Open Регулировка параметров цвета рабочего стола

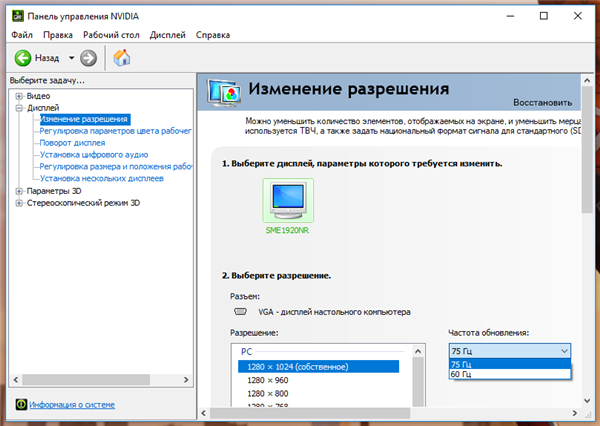pos(115,131)
